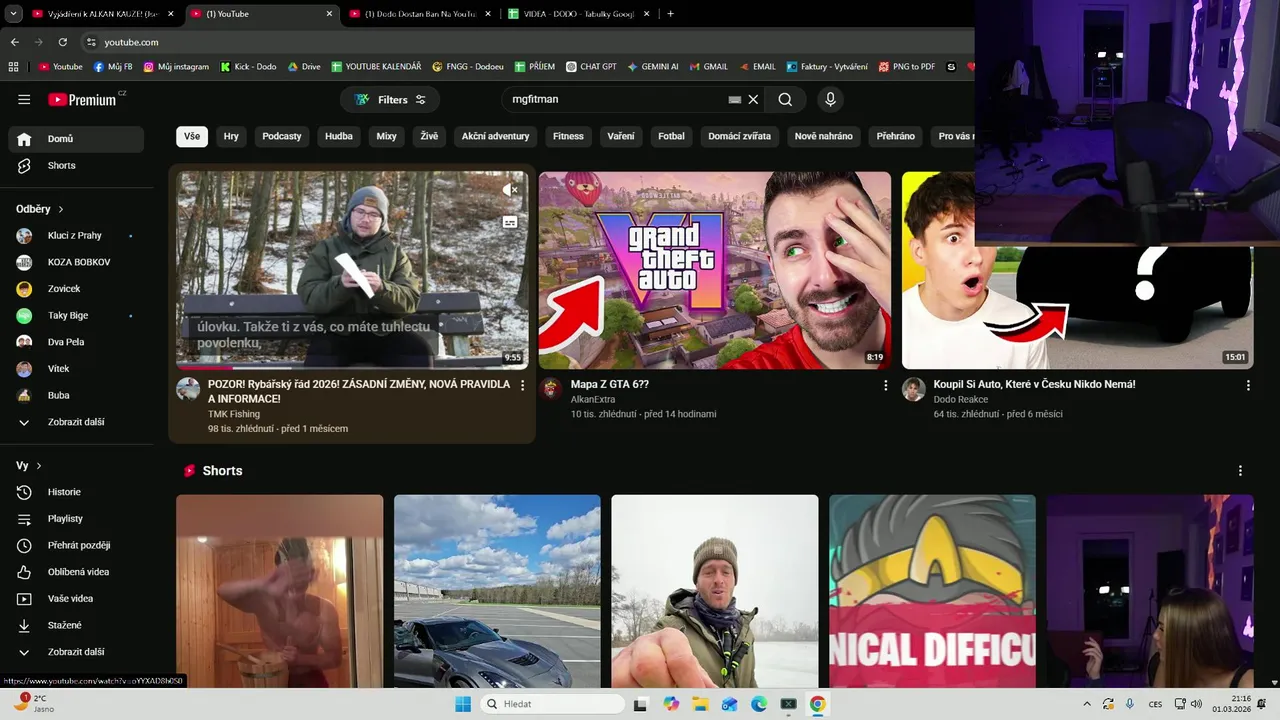Open Buba channel in subscriptions
The image size is (1280, 720).
pyautogui.click(x=76, y=395)
